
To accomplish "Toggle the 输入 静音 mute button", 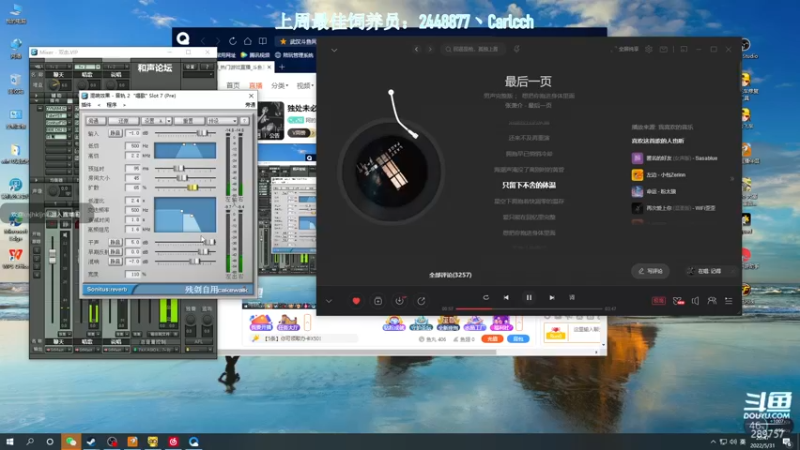I will (x=115, y=133).
